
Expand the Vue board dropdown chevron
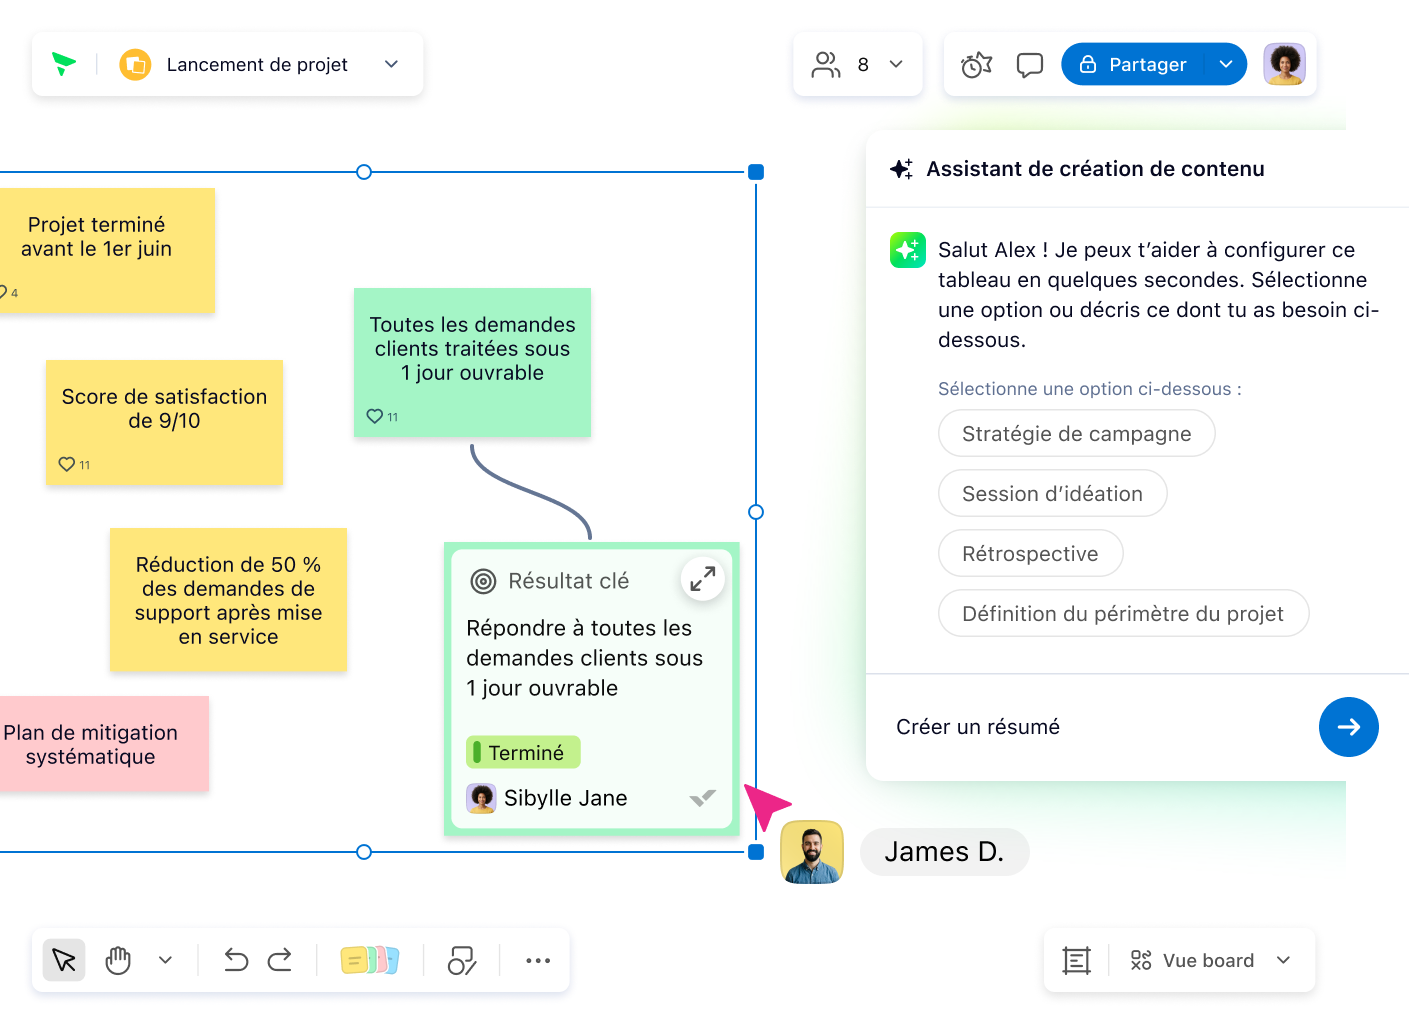[1283, 961]
